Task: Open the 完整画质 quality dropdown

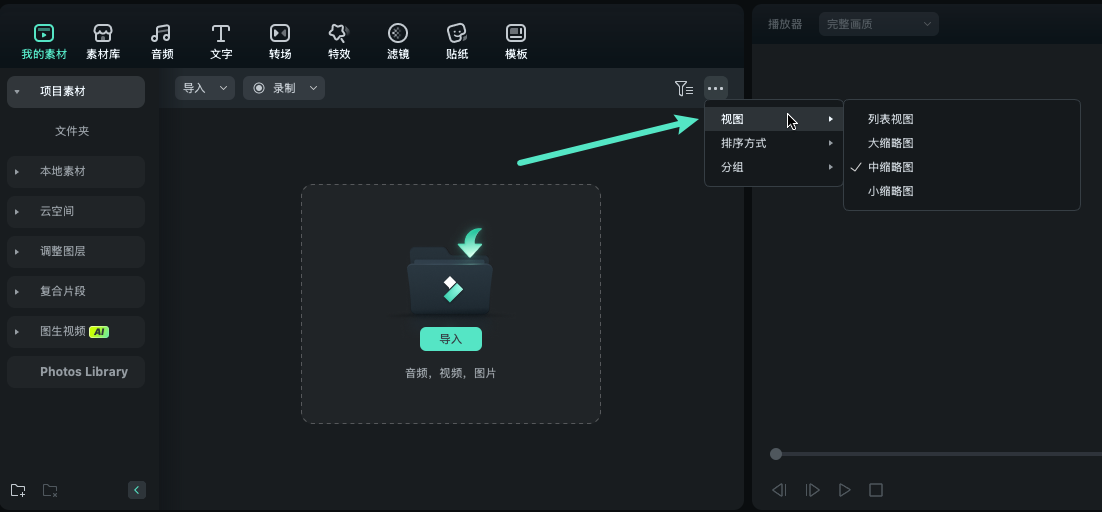Action: point(878,24)
